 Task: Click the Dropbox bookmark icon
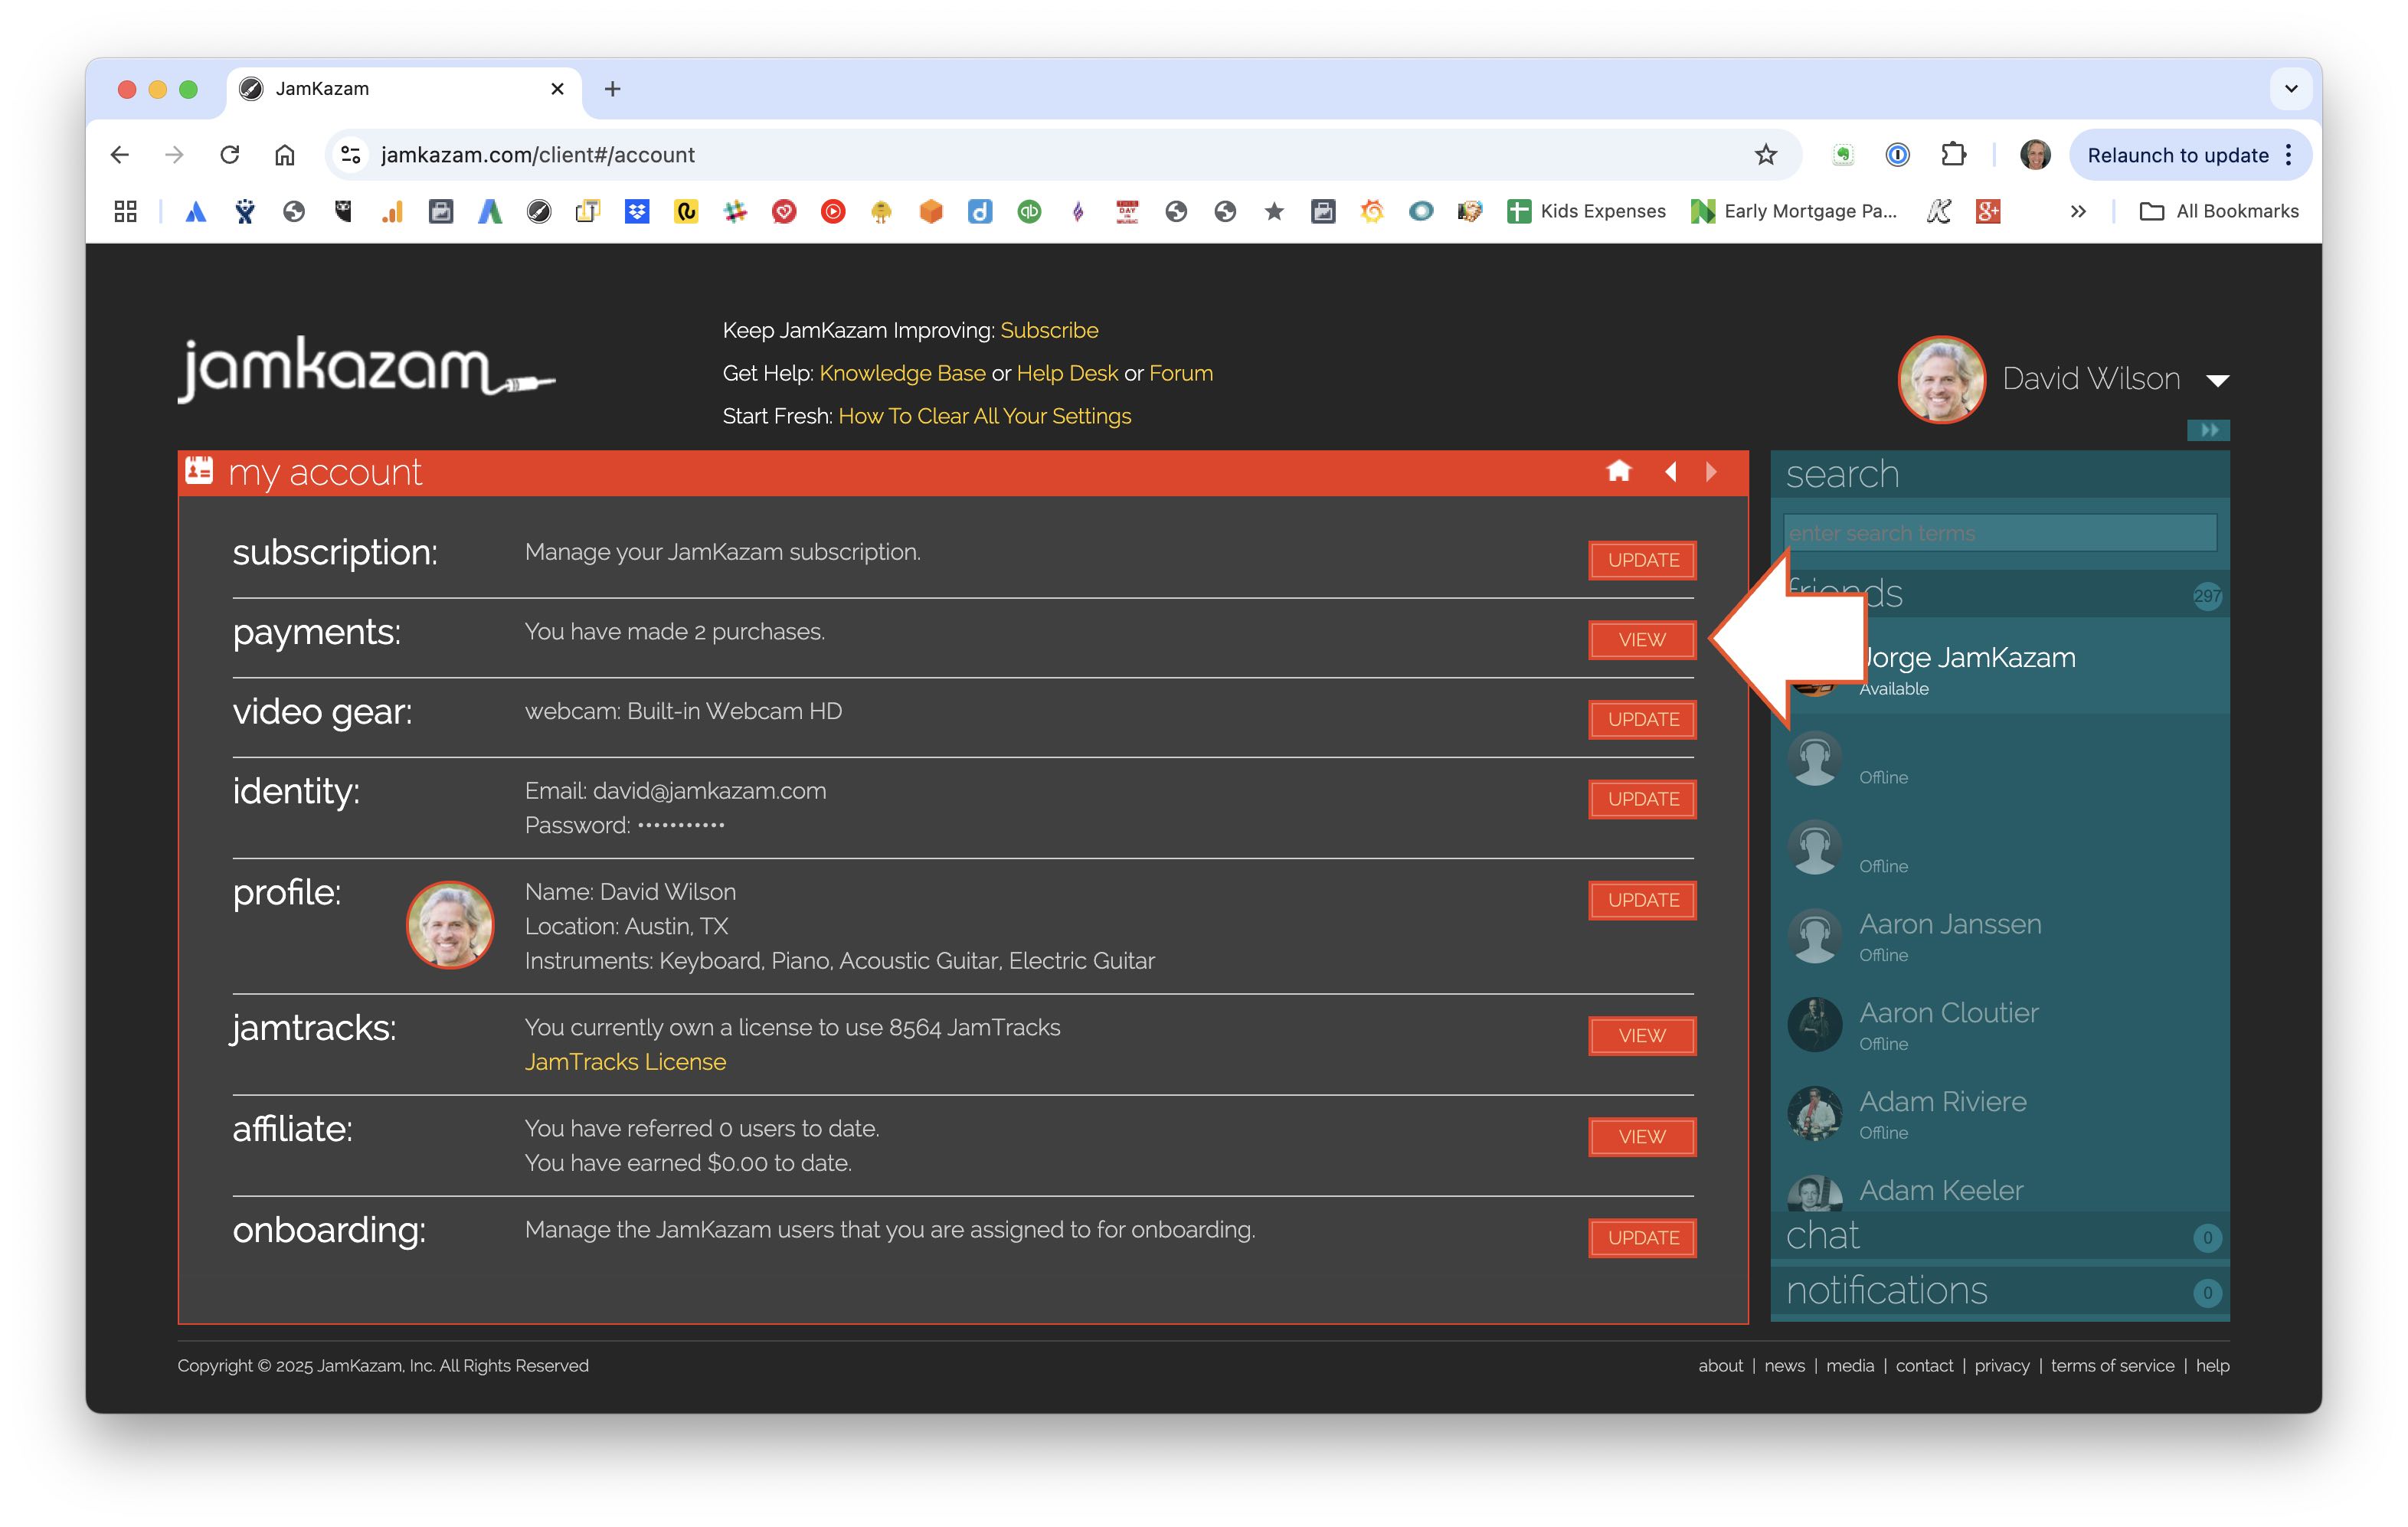(x=636, y=211)
